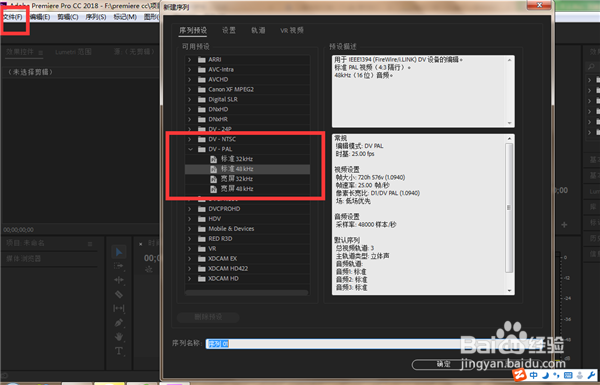Image resolution: width=600 pixels, height=385 pixels.
Task: Click the plus button editor icon
Action: coord(564,225)
